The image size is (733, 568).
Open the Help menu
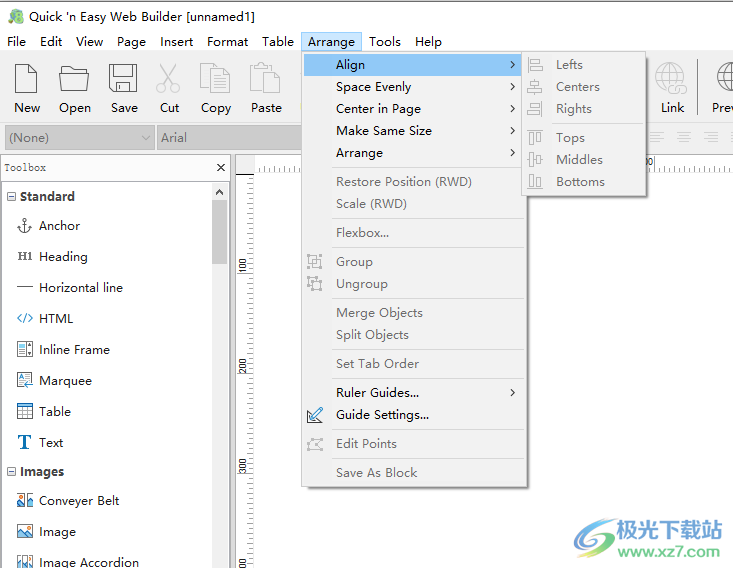click(x=428, y=42)
